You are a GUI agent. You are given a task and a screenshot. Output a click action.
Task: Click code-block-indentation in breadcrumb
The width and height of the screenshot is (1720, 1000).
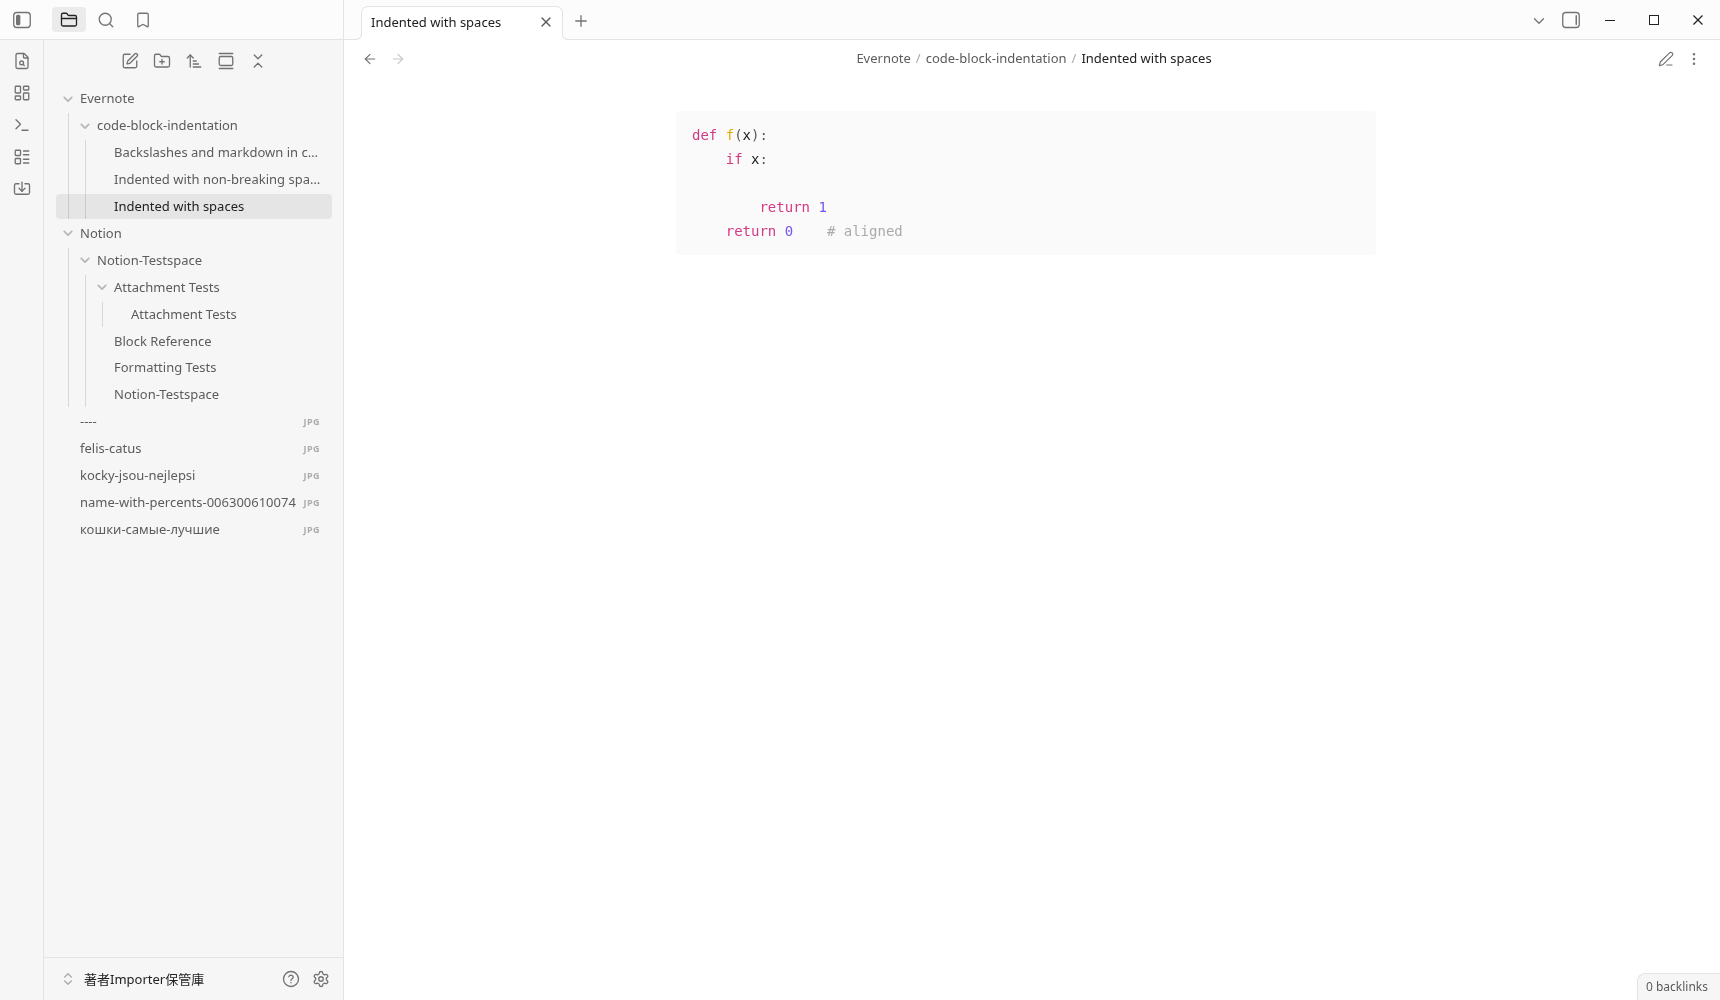(995, 58)
